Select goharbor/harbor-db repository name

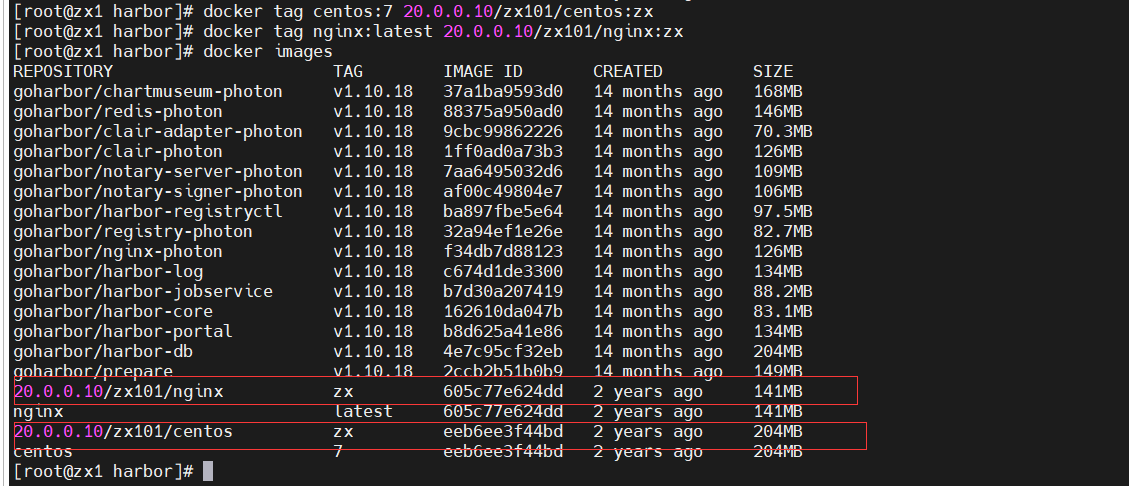pyautogui.click(x=103, y=351)
